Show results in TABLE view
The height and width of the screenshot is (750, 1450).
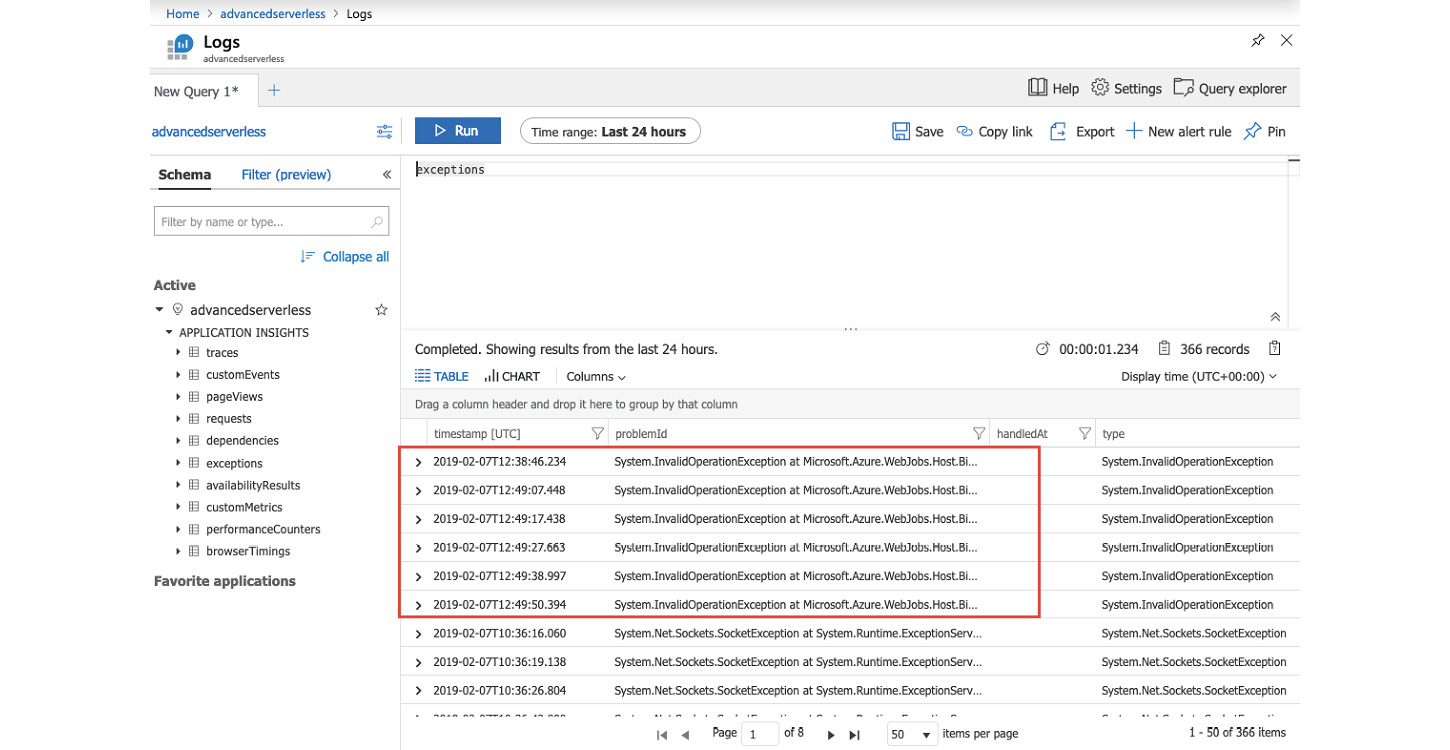coord(442,377)
